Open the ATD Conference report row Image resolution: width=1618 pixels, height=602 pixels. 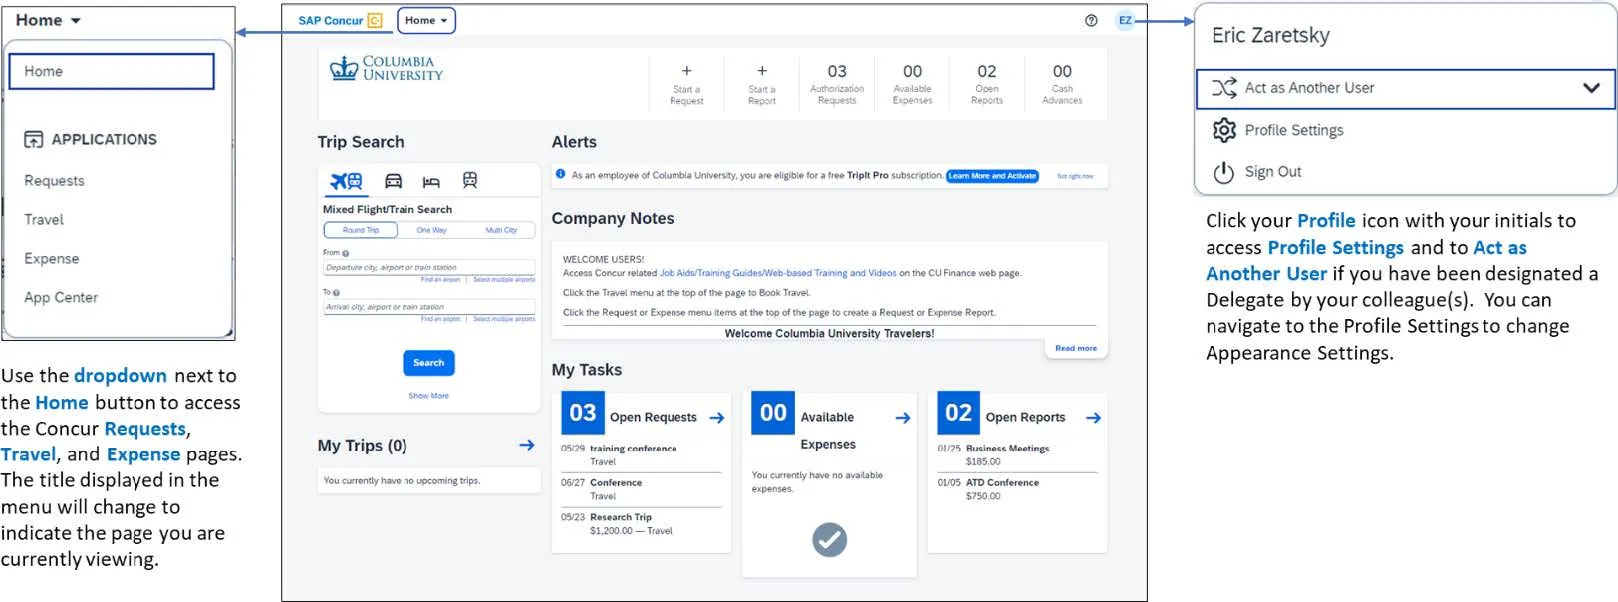pos(1018,489)
